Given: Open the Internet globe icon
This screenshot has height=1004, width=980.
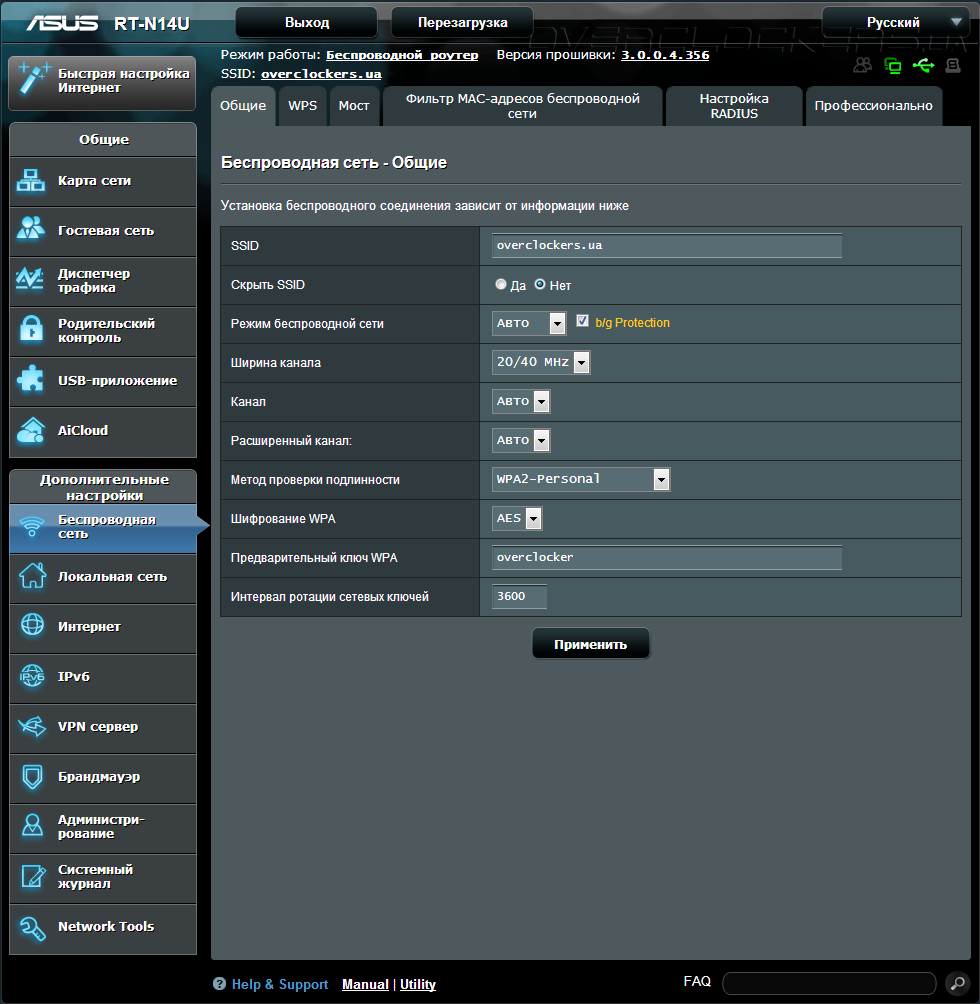Looking at the screenshot, I should pos(32,626).
